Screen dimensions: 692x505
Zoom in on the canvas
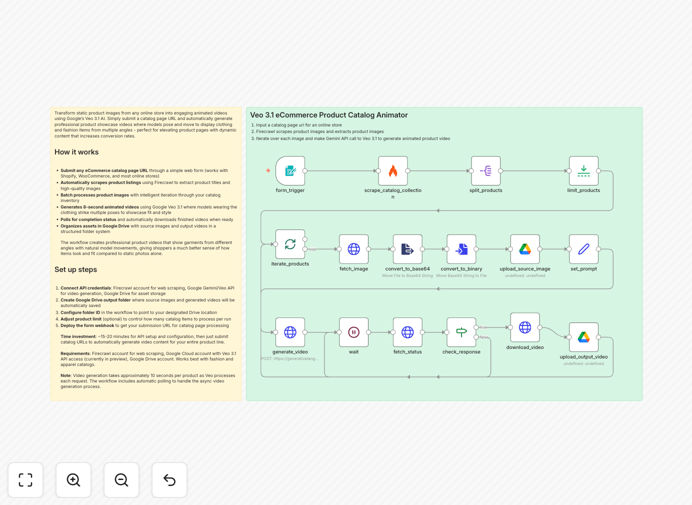click(73, 480)
